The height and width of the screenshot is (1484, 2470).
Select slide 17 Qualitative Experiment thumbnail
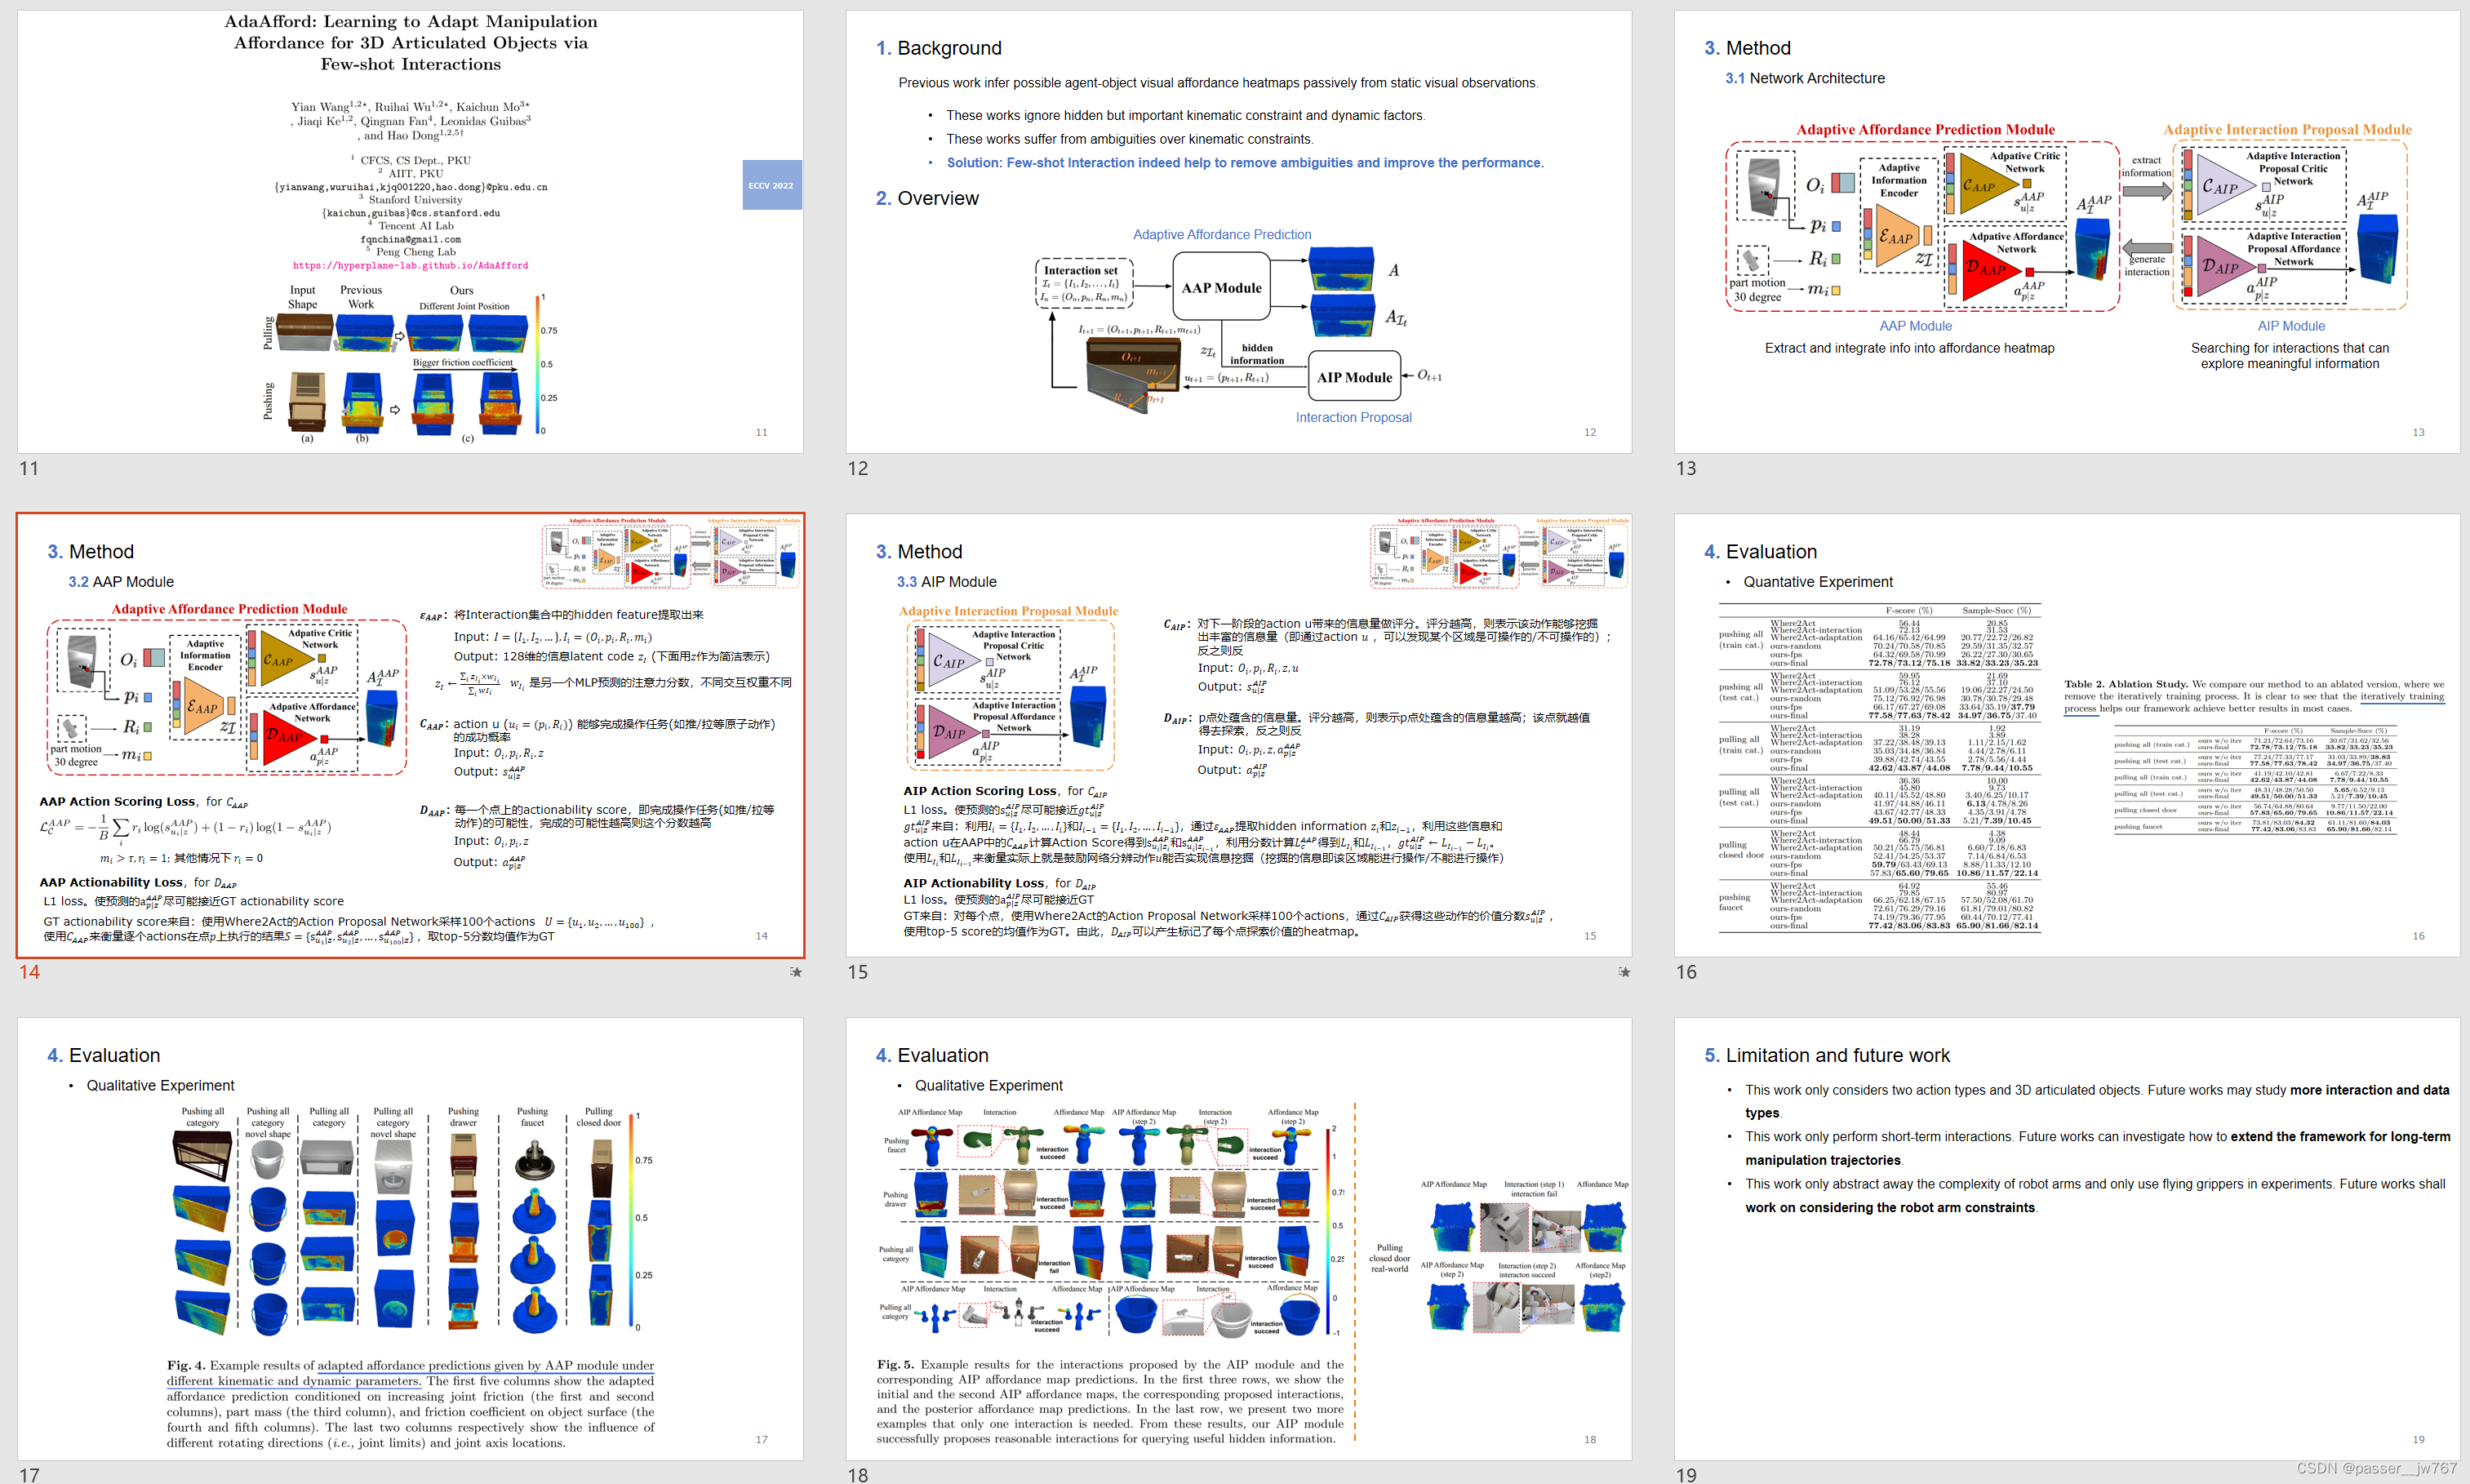coord(410,1239)
